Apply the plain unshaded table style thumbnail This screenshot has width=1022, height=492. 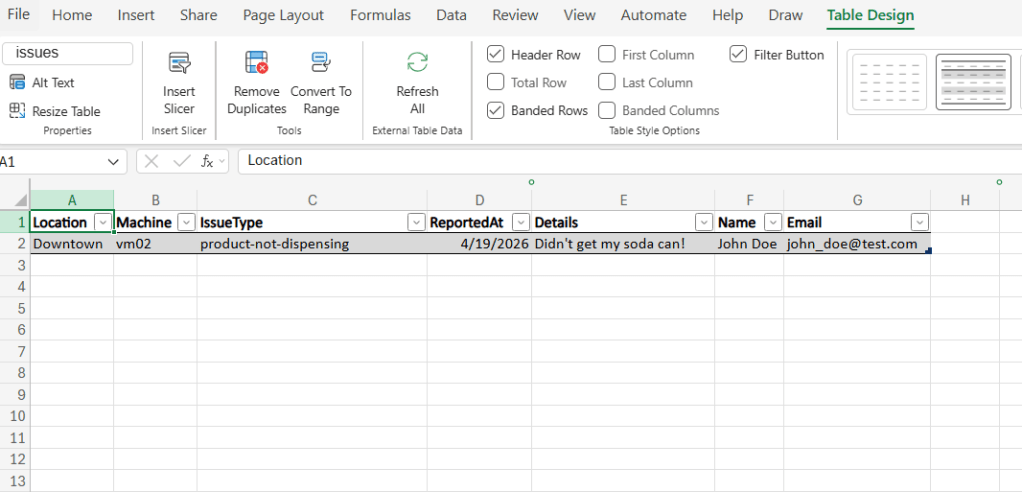(890, 81)
